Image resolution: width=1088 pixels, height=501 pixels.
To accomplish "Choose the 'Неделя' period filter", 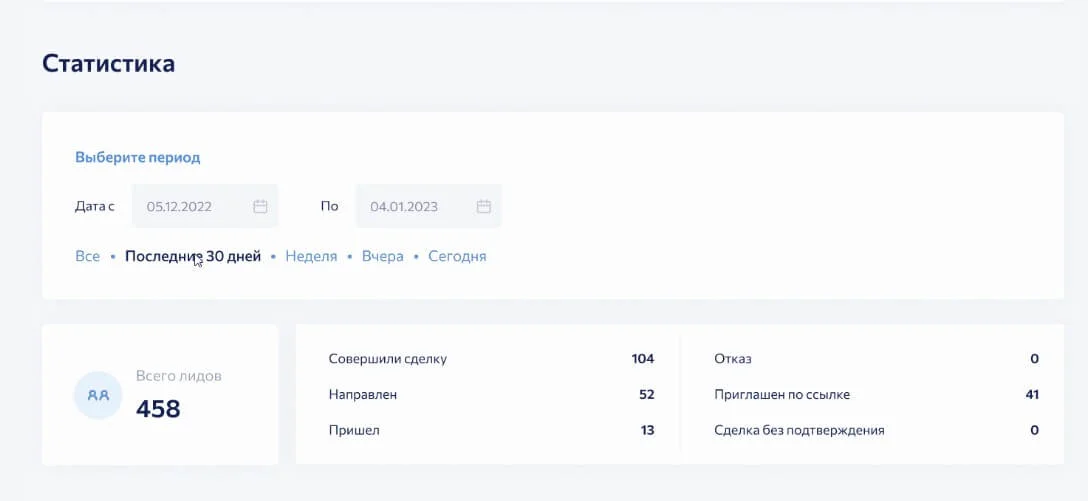I will pos(312,256).
